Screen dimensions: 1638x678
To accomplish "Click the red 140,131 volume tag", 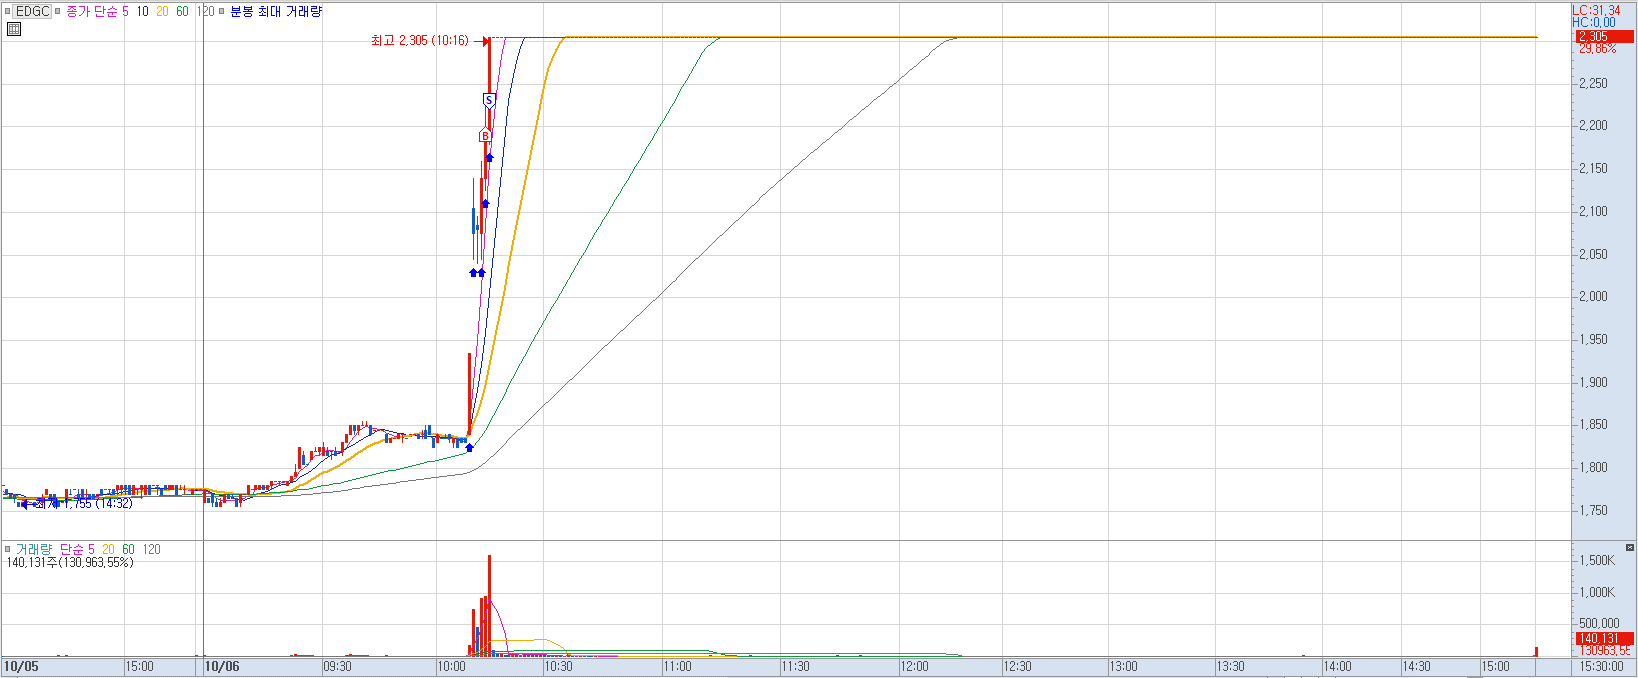I will click(1604, 638).
